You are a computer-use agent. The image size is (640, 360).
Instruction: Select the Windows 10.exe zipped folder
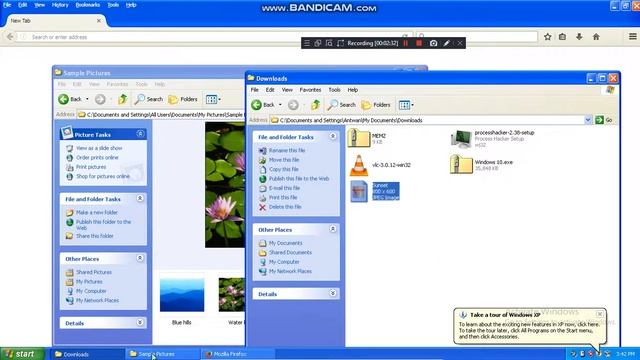pos(481,165)
